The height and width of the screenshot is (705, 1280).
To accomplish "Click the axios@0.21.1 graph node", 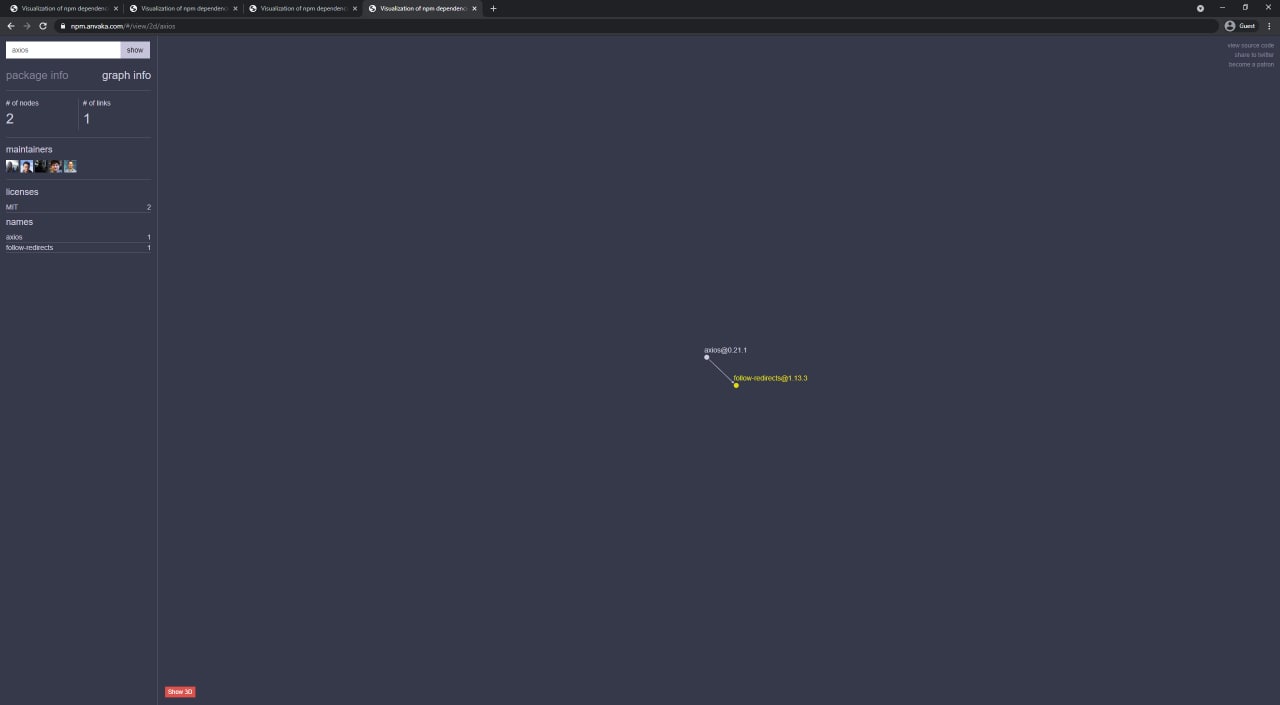I will point(706,357).
